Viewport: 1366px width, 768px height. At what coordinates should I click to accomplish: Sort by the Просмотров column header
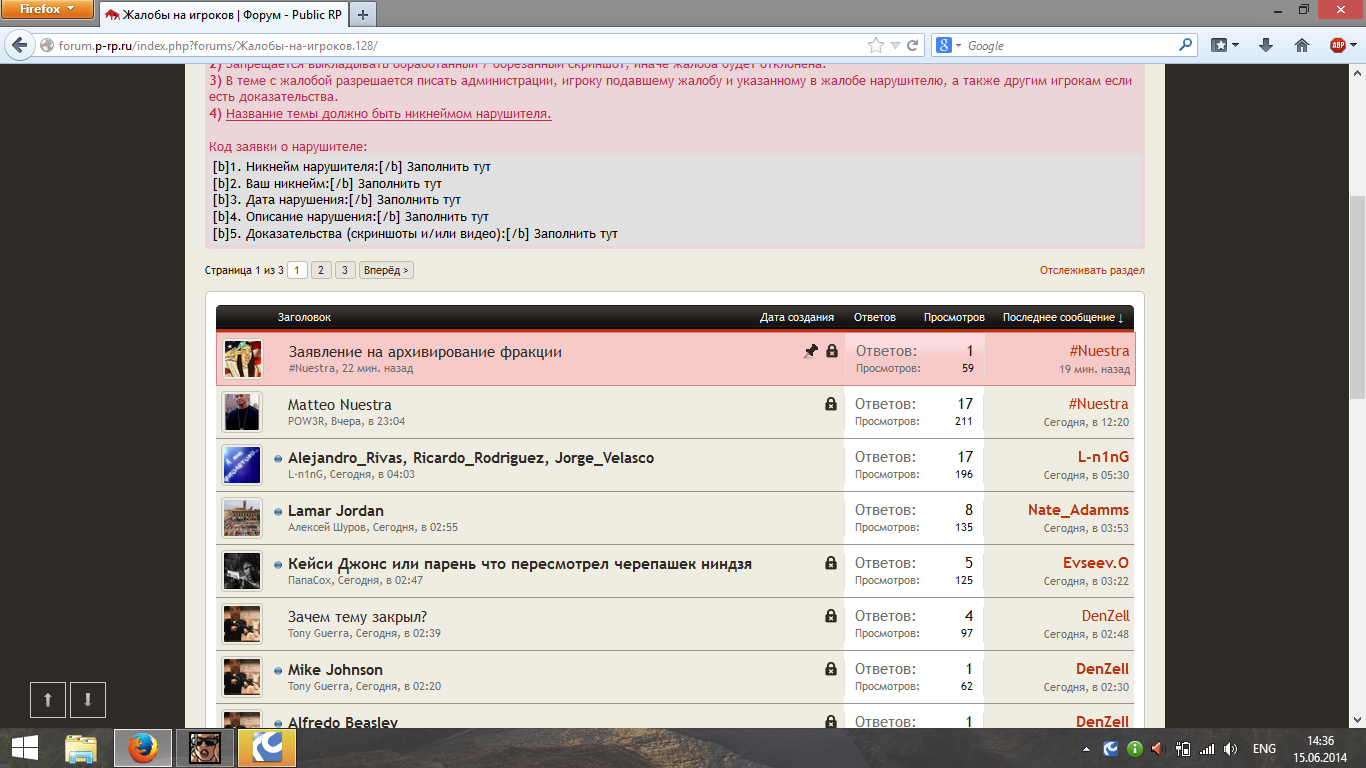point(954,317)
